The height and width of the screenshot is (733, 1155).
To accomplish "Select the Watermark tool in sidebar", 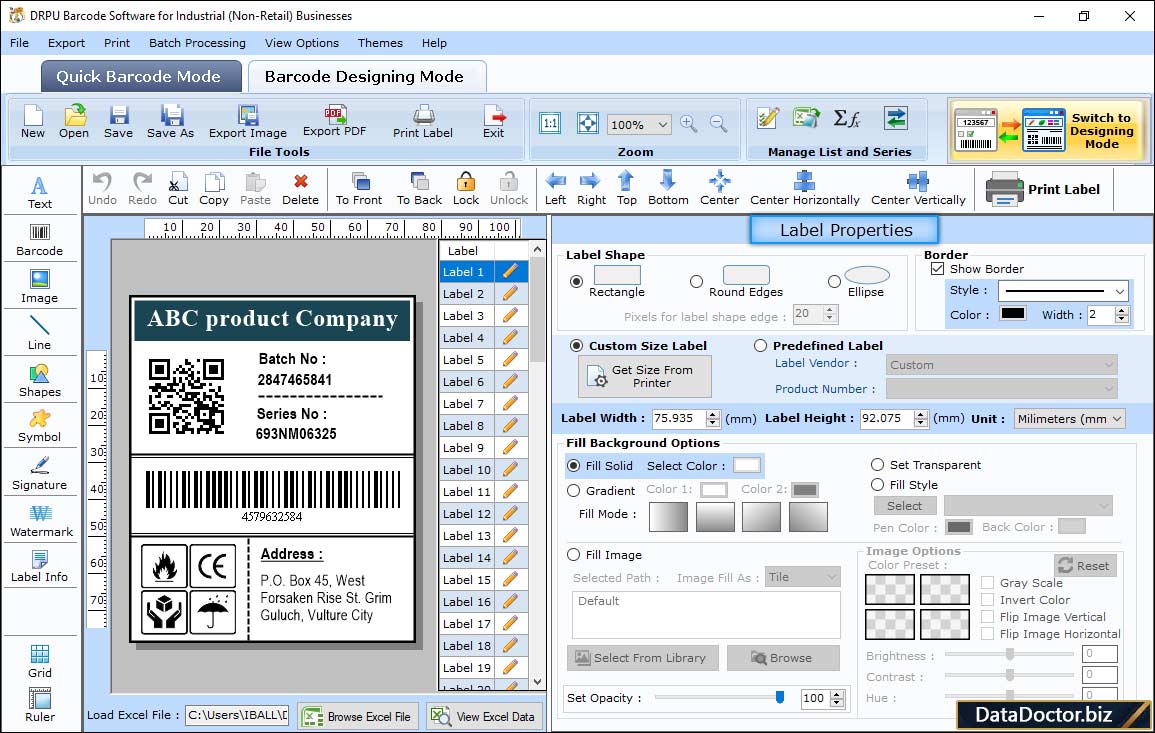I will click(41, 520).
